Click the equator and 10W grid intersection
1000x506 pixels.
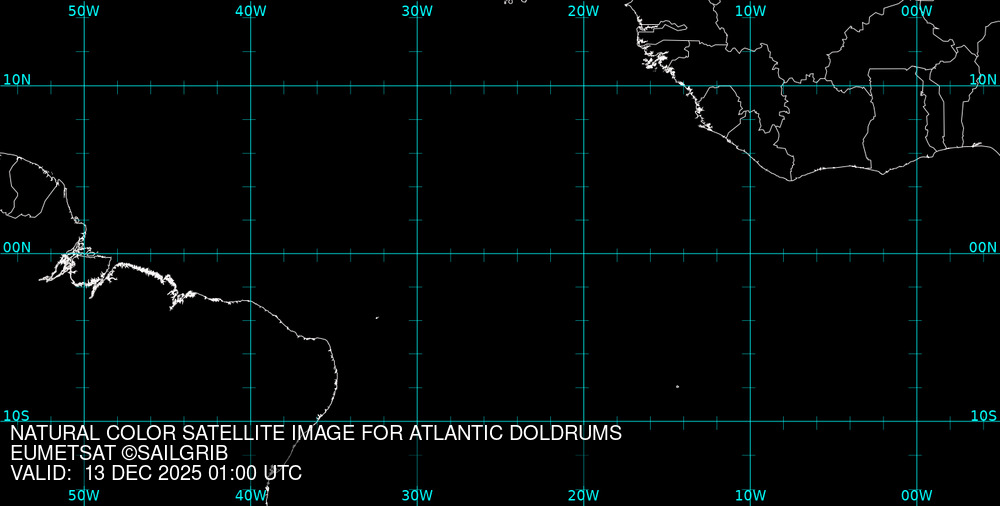tap(750, 253)
